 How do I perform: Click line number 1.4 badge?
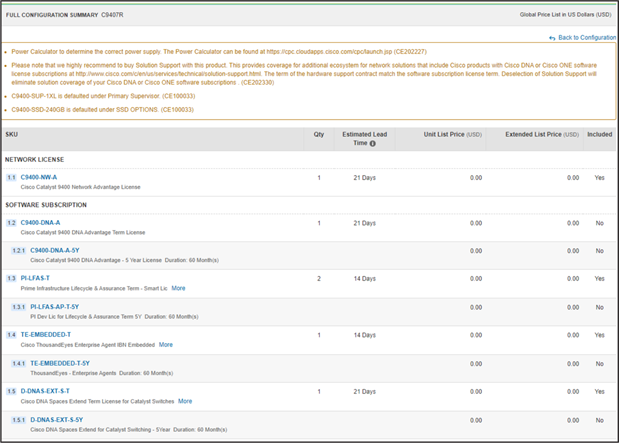pos(11,335)
